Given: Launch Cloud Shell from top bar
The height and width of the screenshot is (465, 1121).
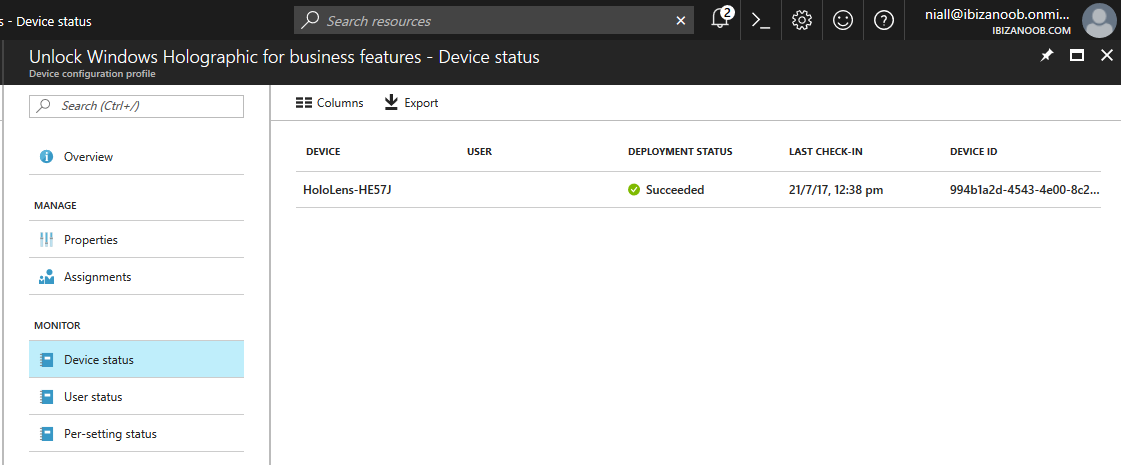Looking at the screenshot, I should 761,21.
